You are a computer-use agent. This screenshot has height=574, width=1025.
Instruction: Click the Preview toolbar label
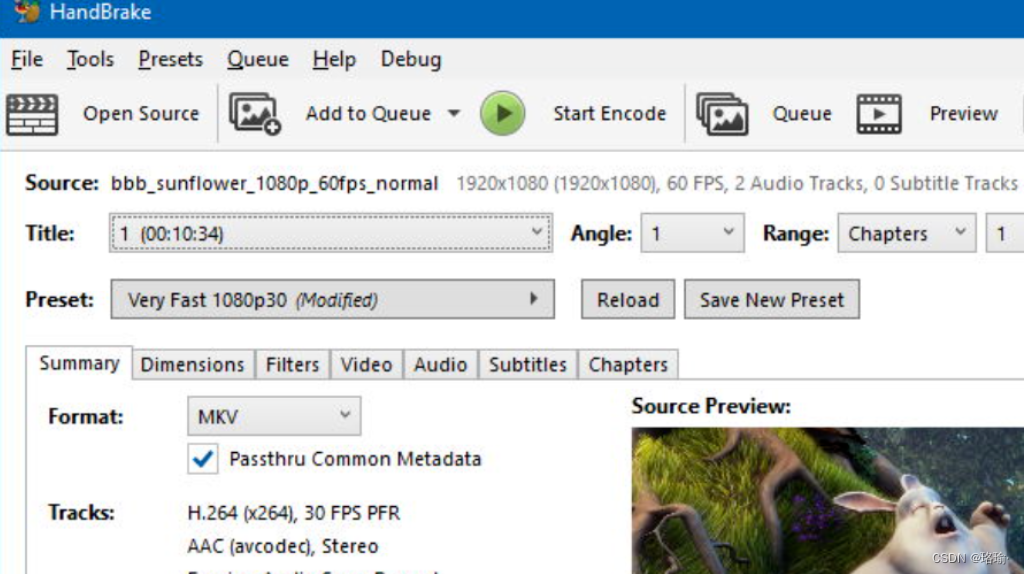tap(964, 114)
